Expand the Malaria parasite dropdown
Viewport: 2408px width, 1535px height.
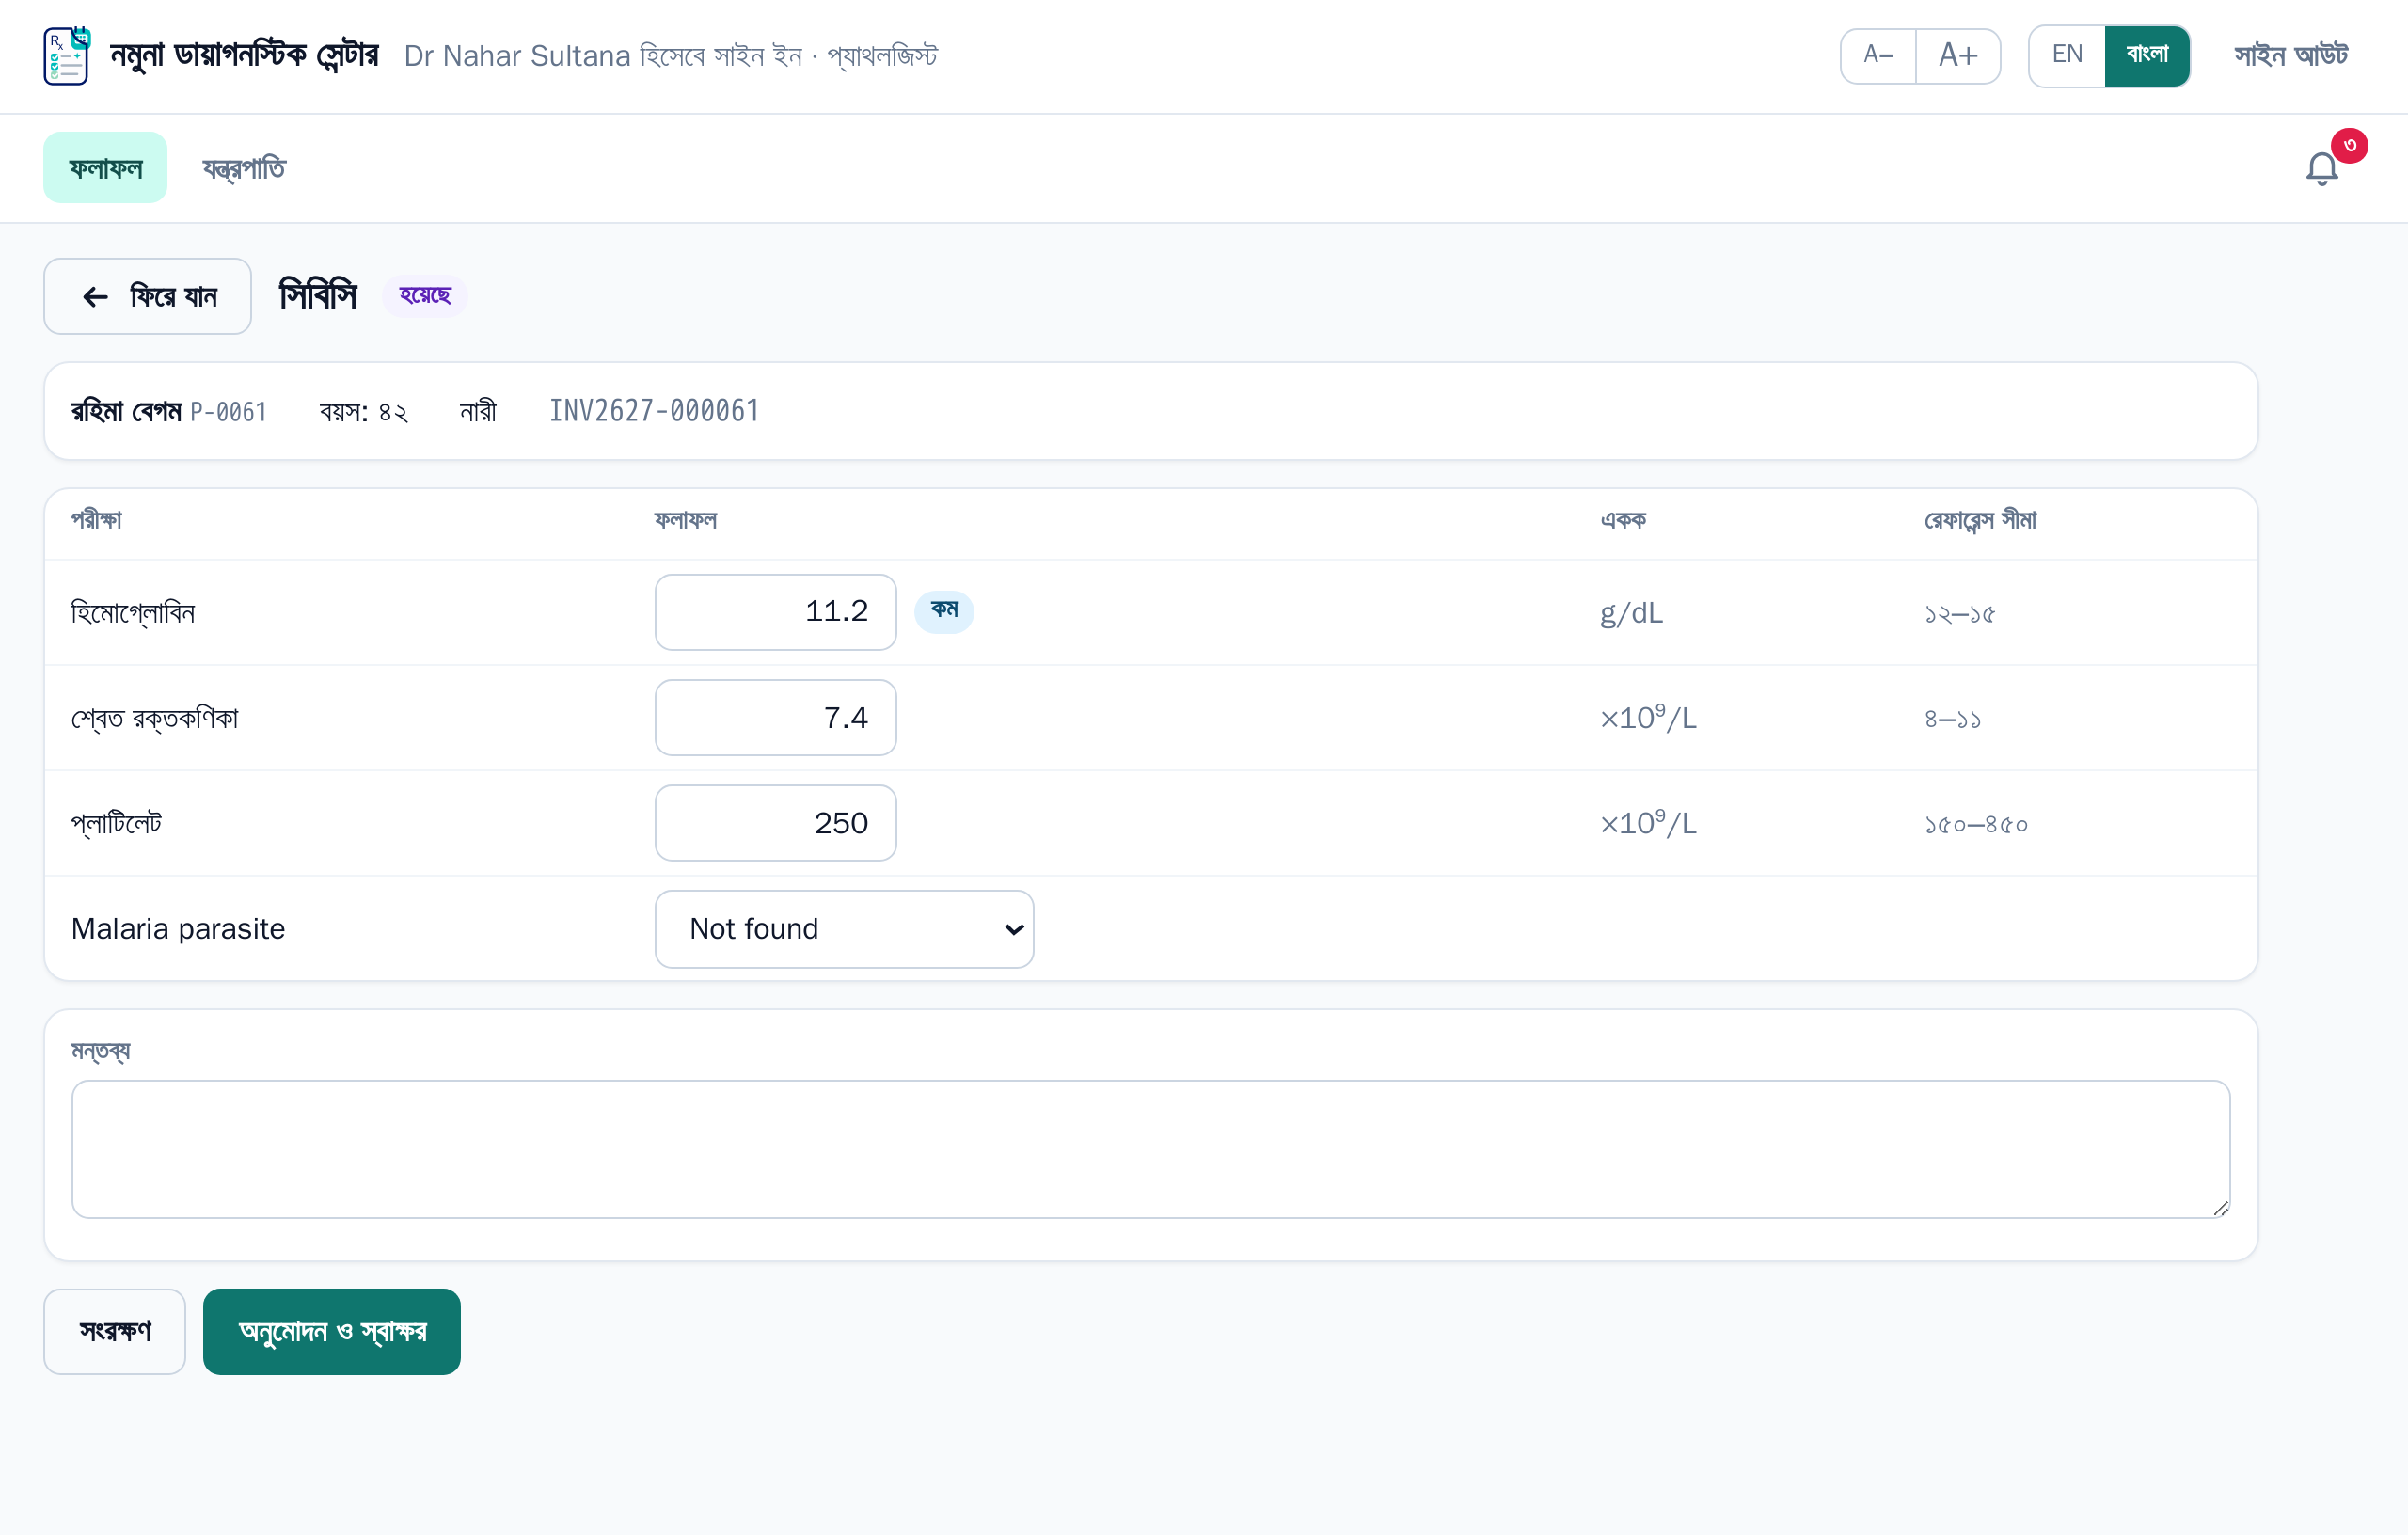coord(844,929)
